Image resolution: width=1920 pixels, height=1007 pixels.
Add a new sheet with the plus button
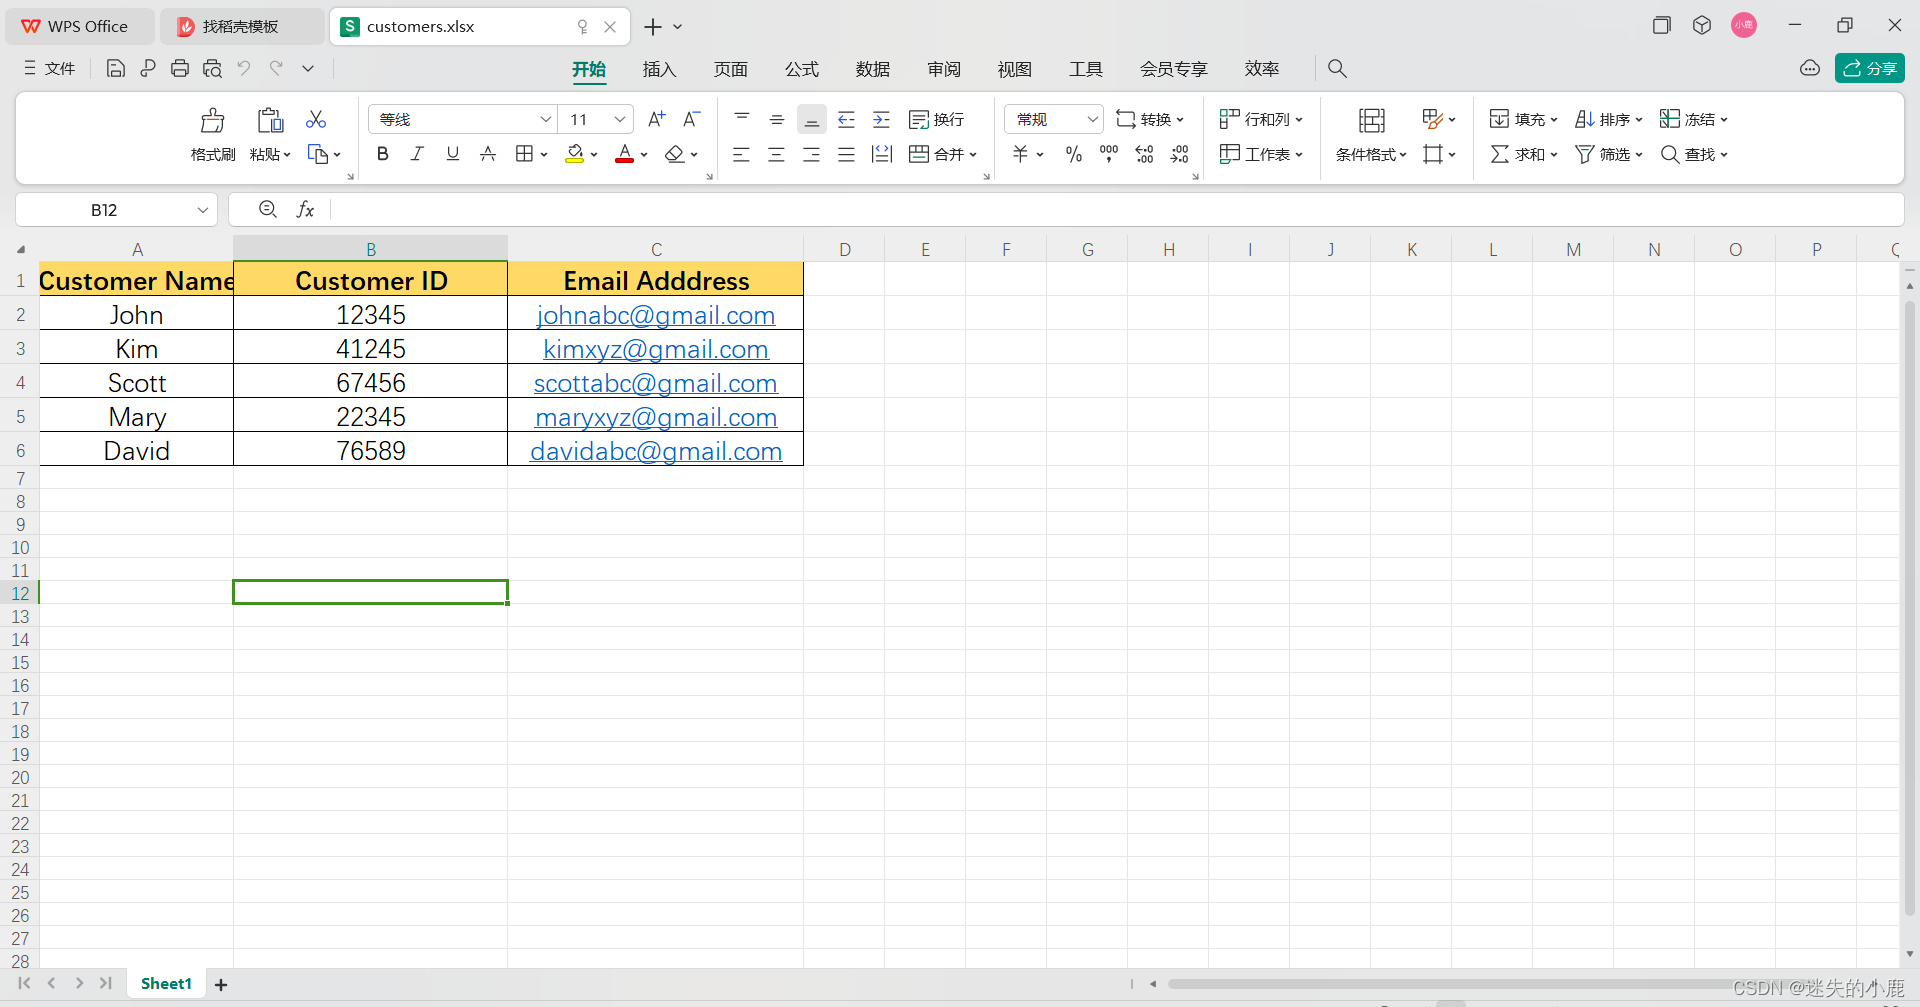(x=221, y=985)
